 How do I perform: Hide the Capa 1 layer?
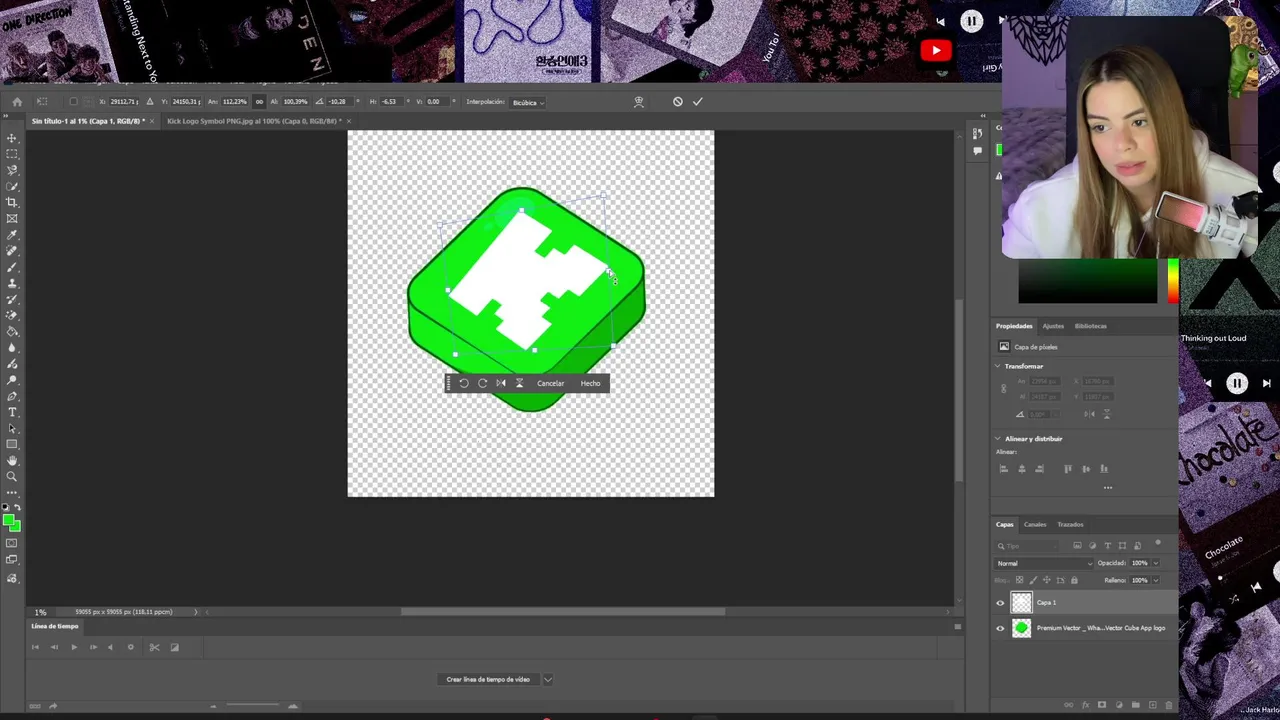point(1000,603)
